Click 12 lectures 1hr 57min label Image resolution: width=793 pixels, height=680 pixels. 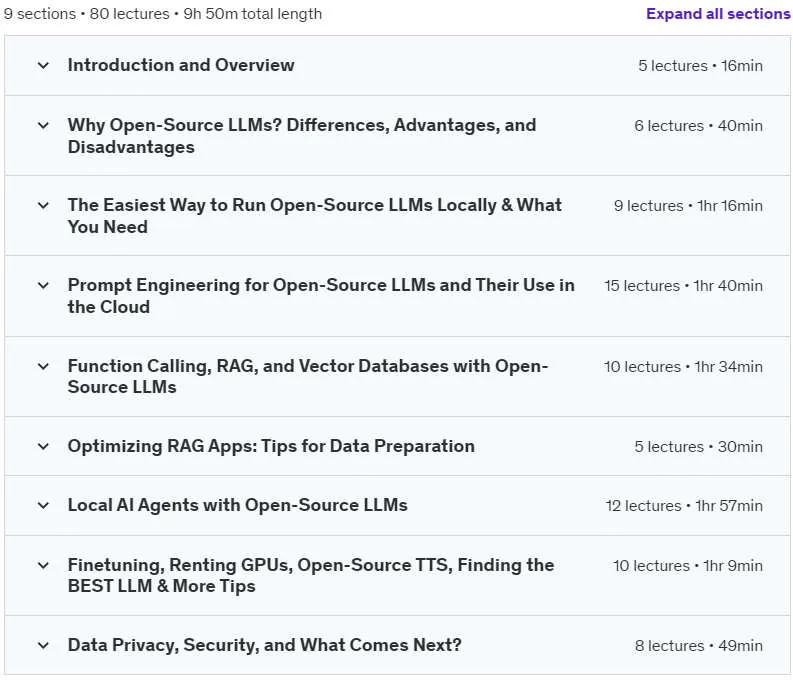coord(684,506)
